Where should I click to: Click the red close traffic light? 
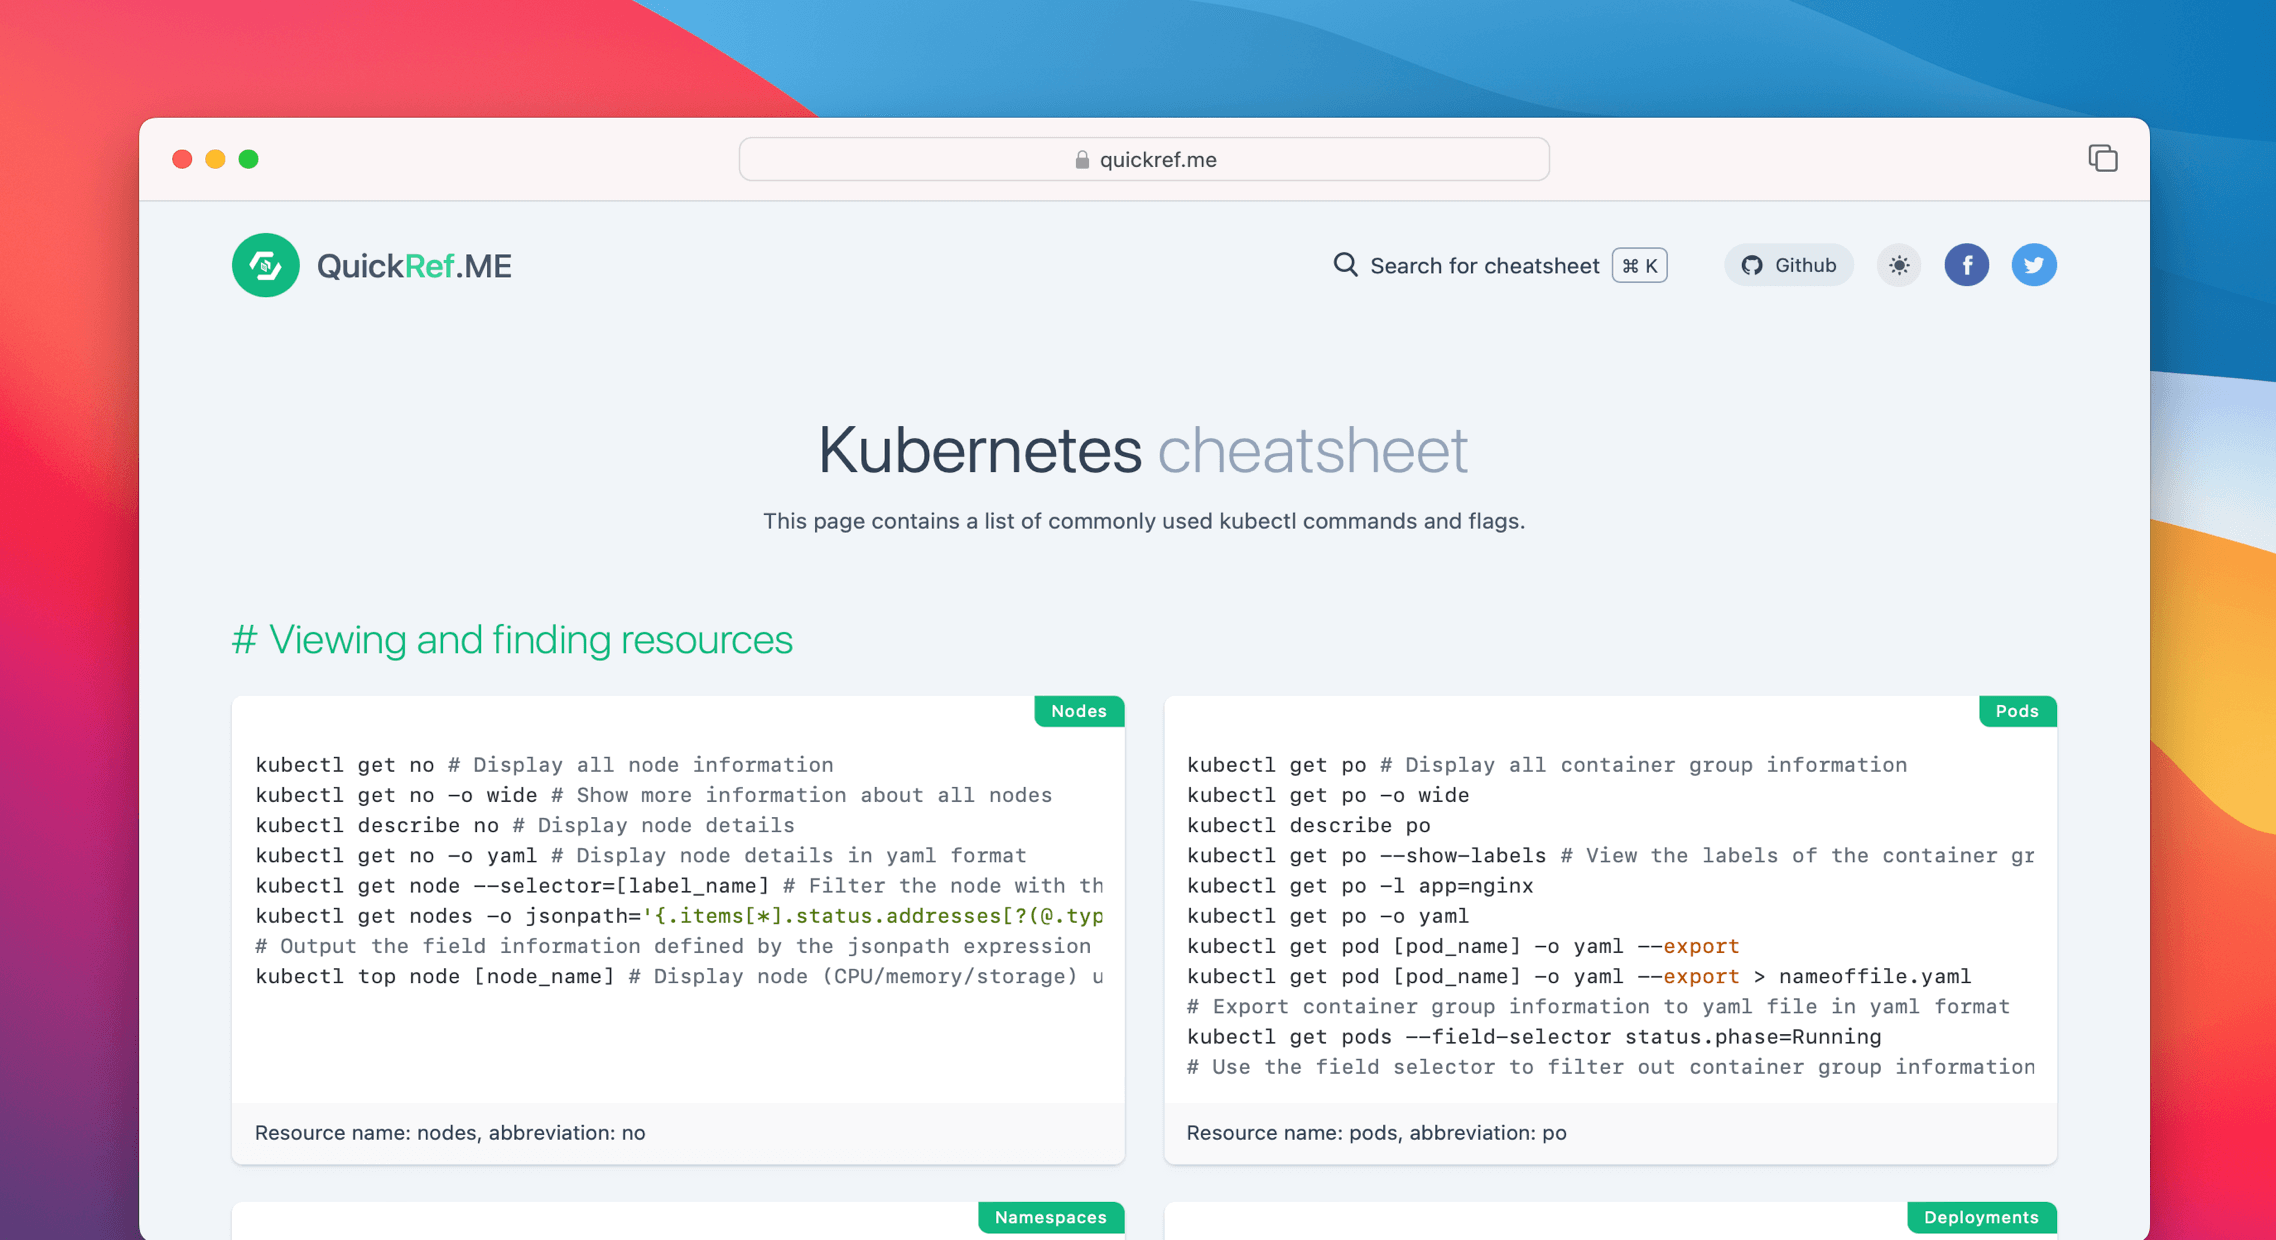[x=182, y=158]
